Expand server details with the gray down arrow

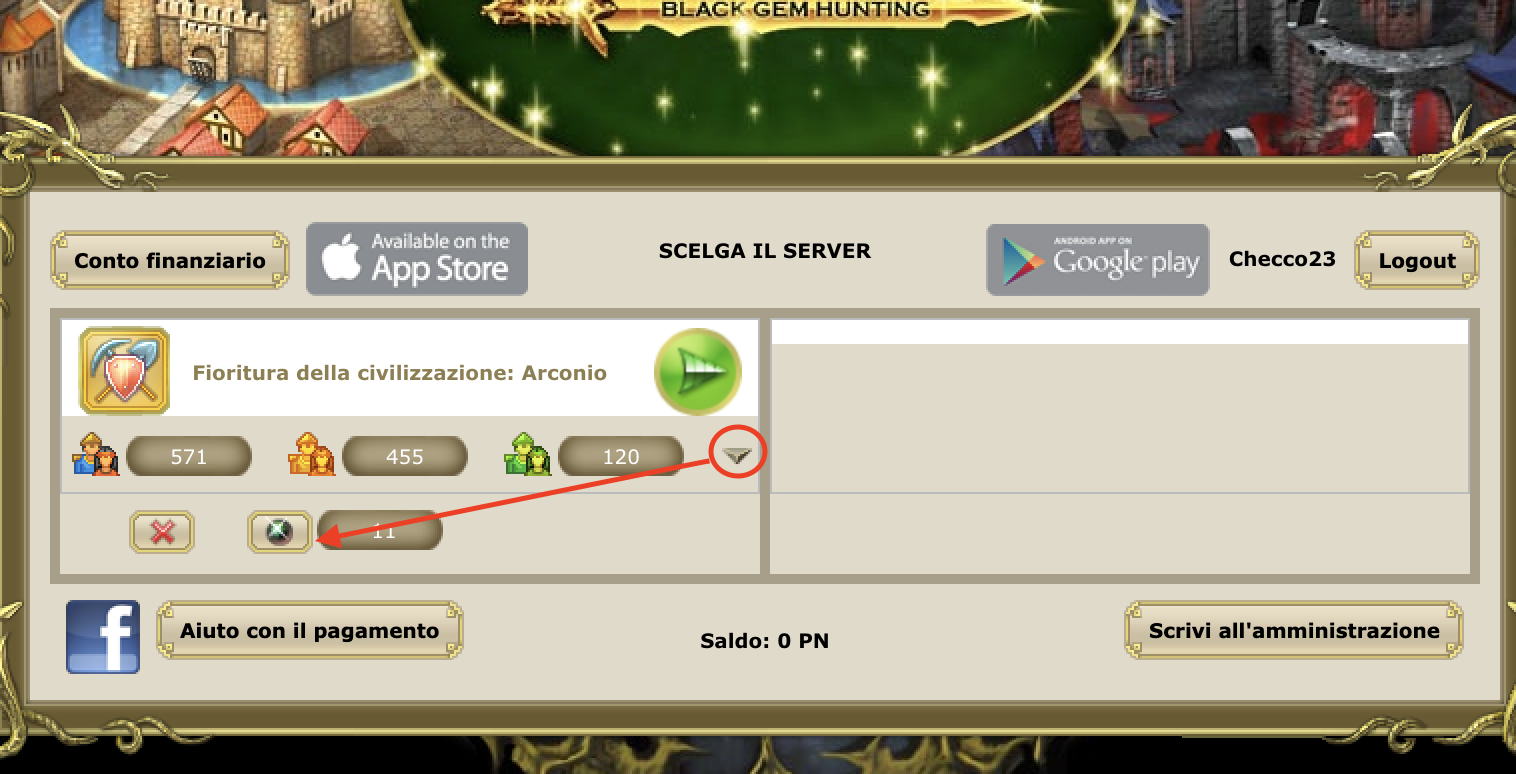(737, 456)
